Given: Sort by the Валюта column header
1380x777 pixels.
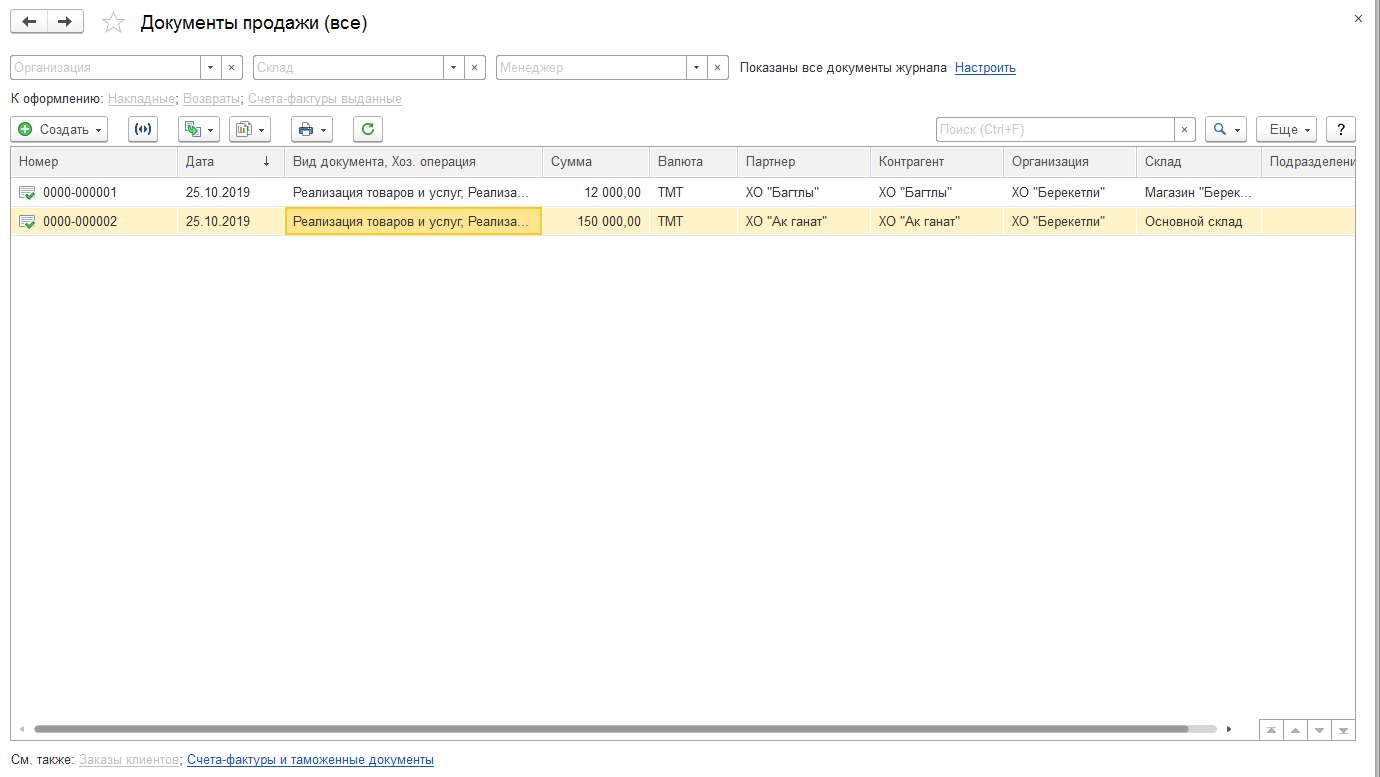Looking at the screenshot, I should tap(693, 161).
